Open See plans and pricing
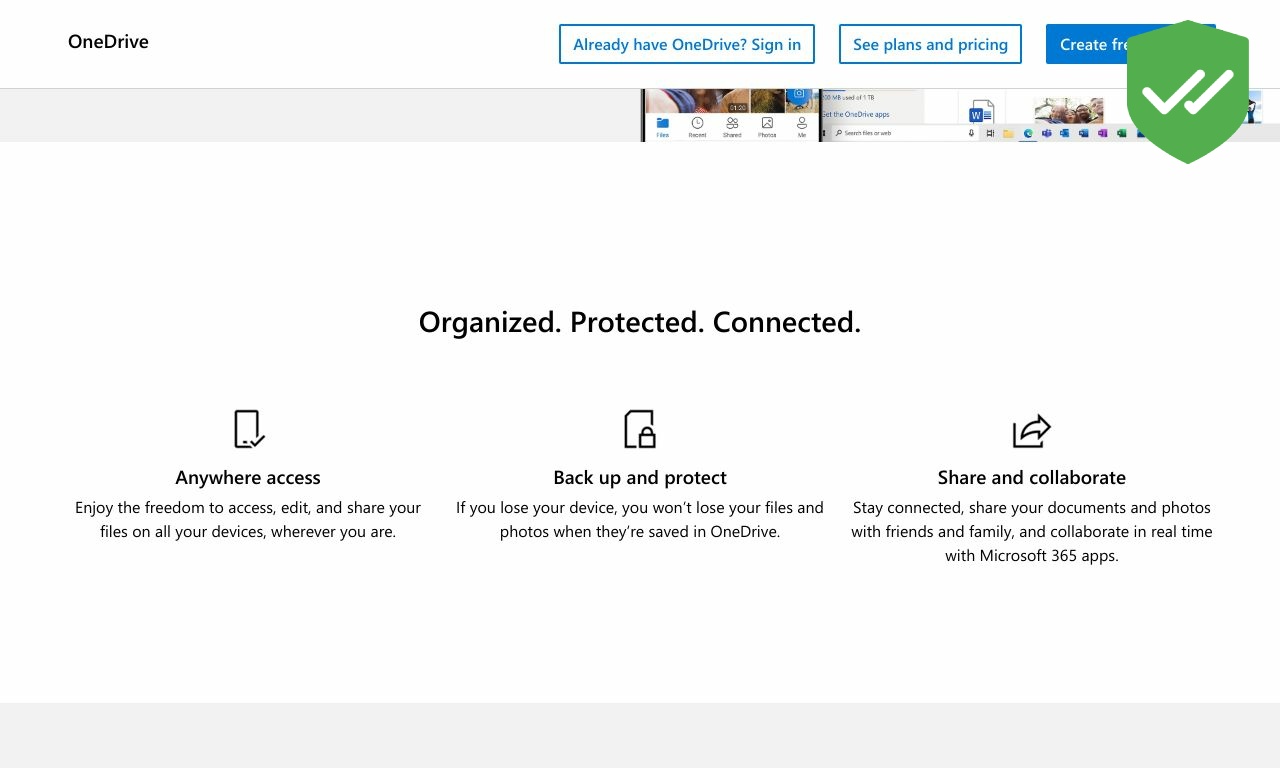Image resolution: width=1280 pixels, height=768 pixels. click(x=930, y=44)
